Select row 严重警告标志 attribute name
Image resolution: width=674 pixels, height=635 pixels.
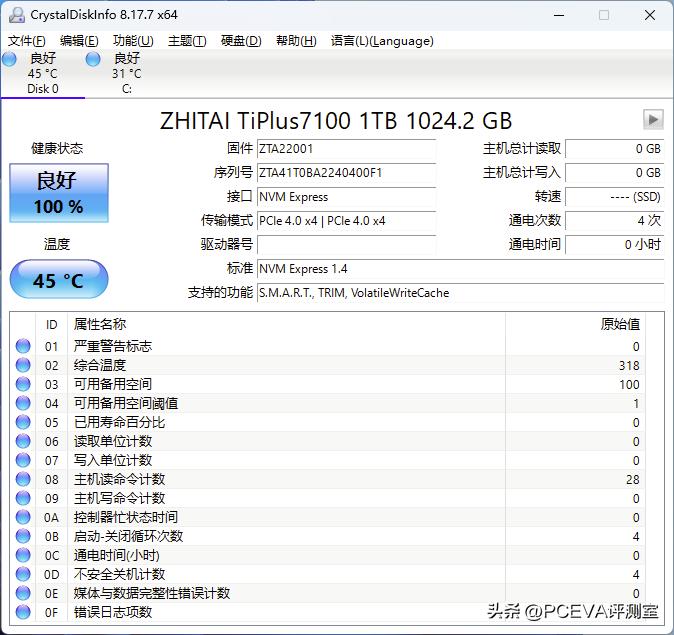tap(113, 346)
